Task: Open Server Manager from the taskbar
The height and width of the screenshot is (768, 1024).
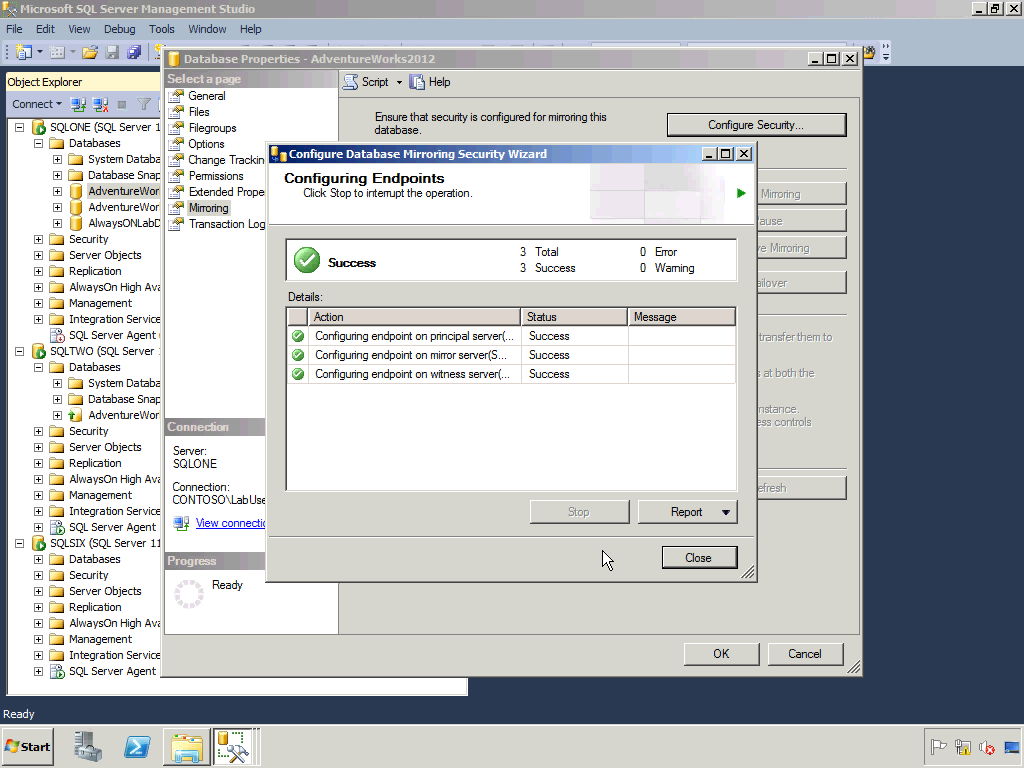Action: 87,746
